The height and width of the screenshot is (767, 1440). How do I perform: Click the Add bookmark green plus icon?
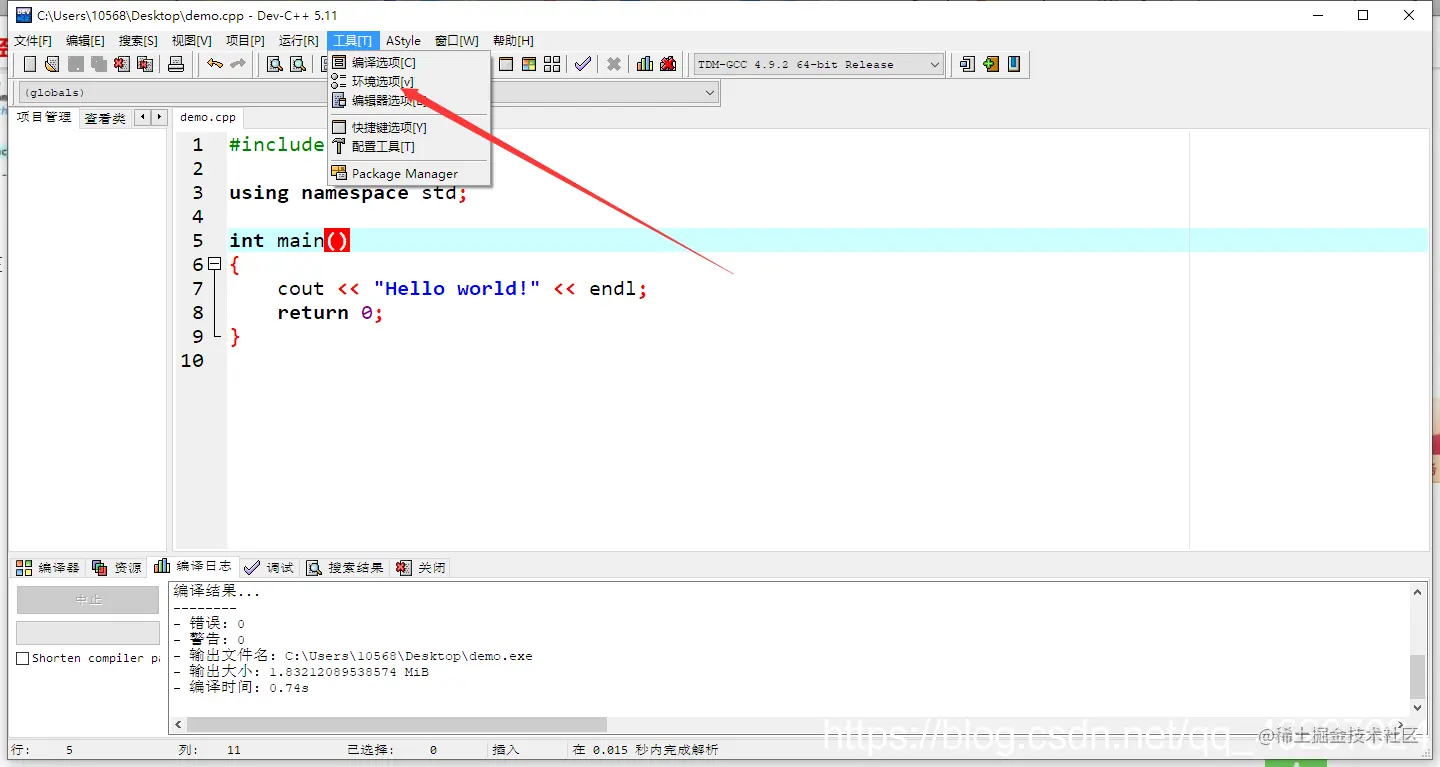pos(991,64)
